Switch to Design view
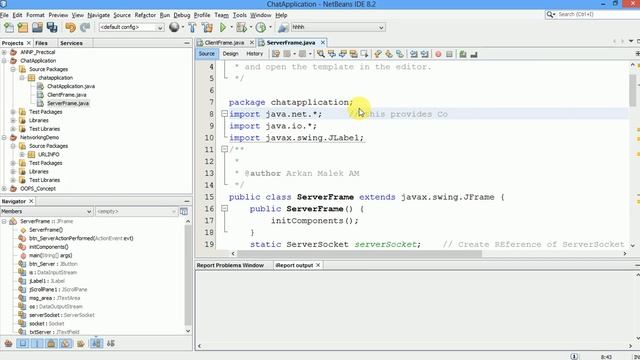The width and height of the screenshot is (640, 360). [x=230, y=54]
